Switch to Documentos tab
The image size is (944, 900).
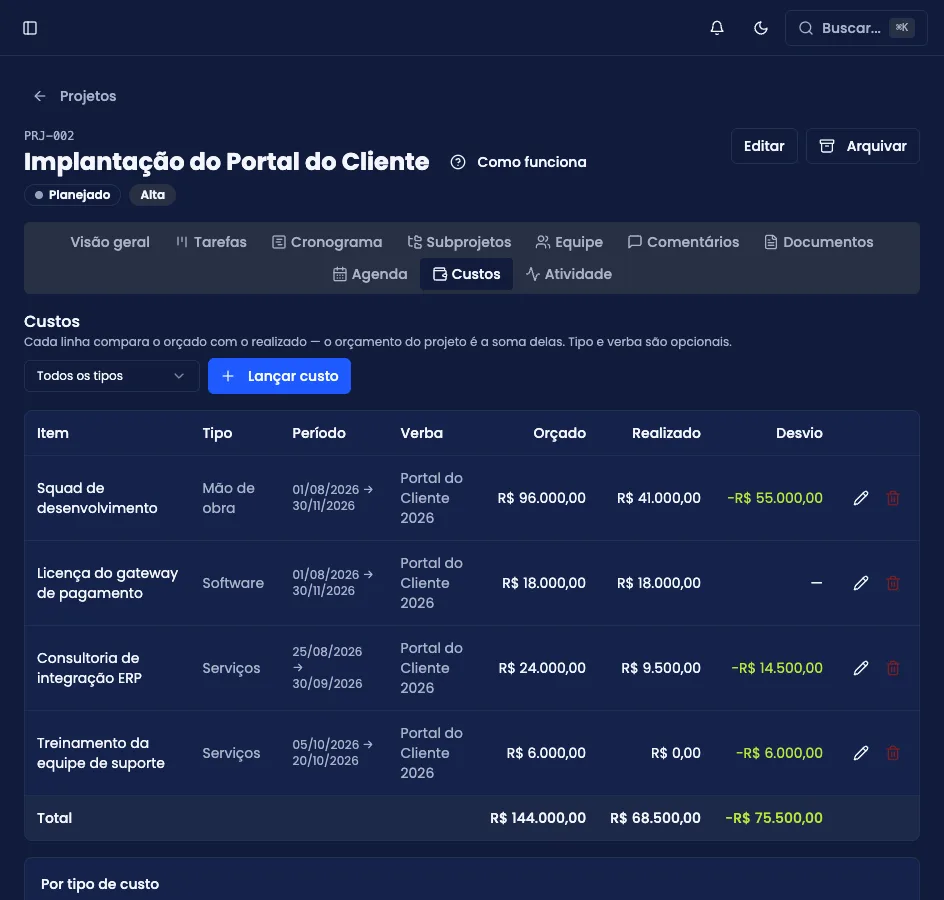coord(819,242)
